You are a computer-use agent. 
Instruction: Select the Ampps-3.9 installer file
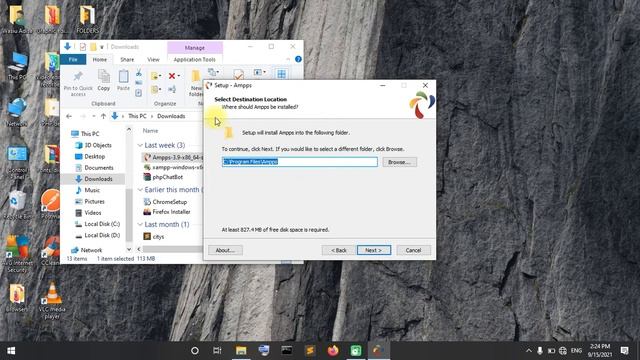click(x=173, y=157)
